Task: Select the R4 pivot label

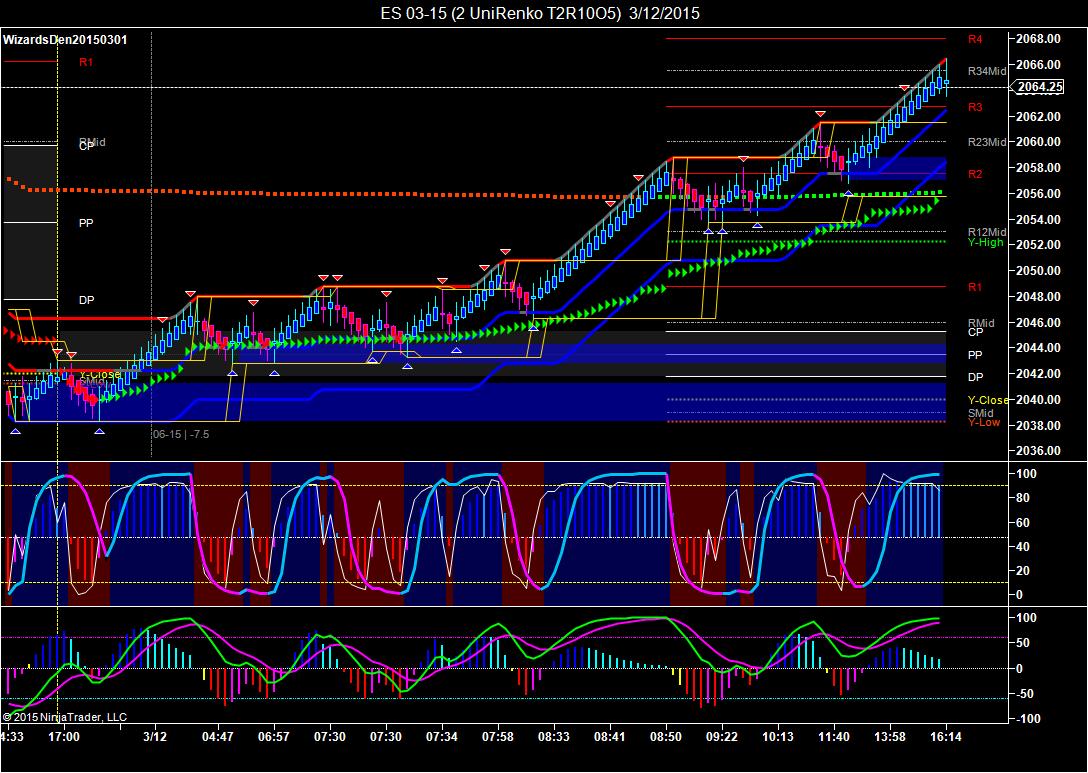Action: click(975, 40)
